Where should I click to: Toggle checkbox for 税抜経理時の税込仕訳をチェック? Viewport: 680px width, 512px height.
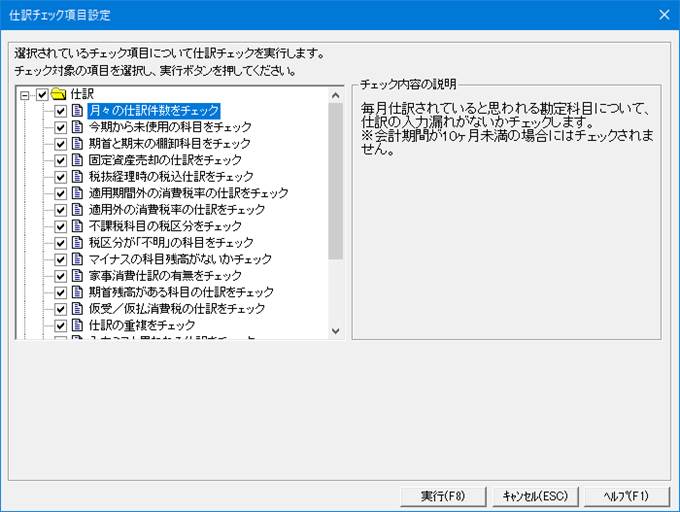click(60, 177)
